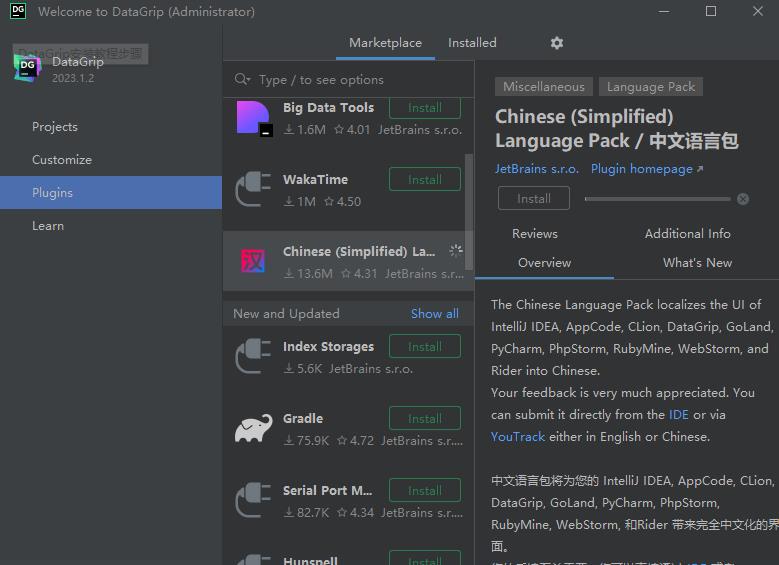Viewport: 779px width, 565px height.
Task: Click the Hunspell plugin name
Action: (x=310, y=561)
